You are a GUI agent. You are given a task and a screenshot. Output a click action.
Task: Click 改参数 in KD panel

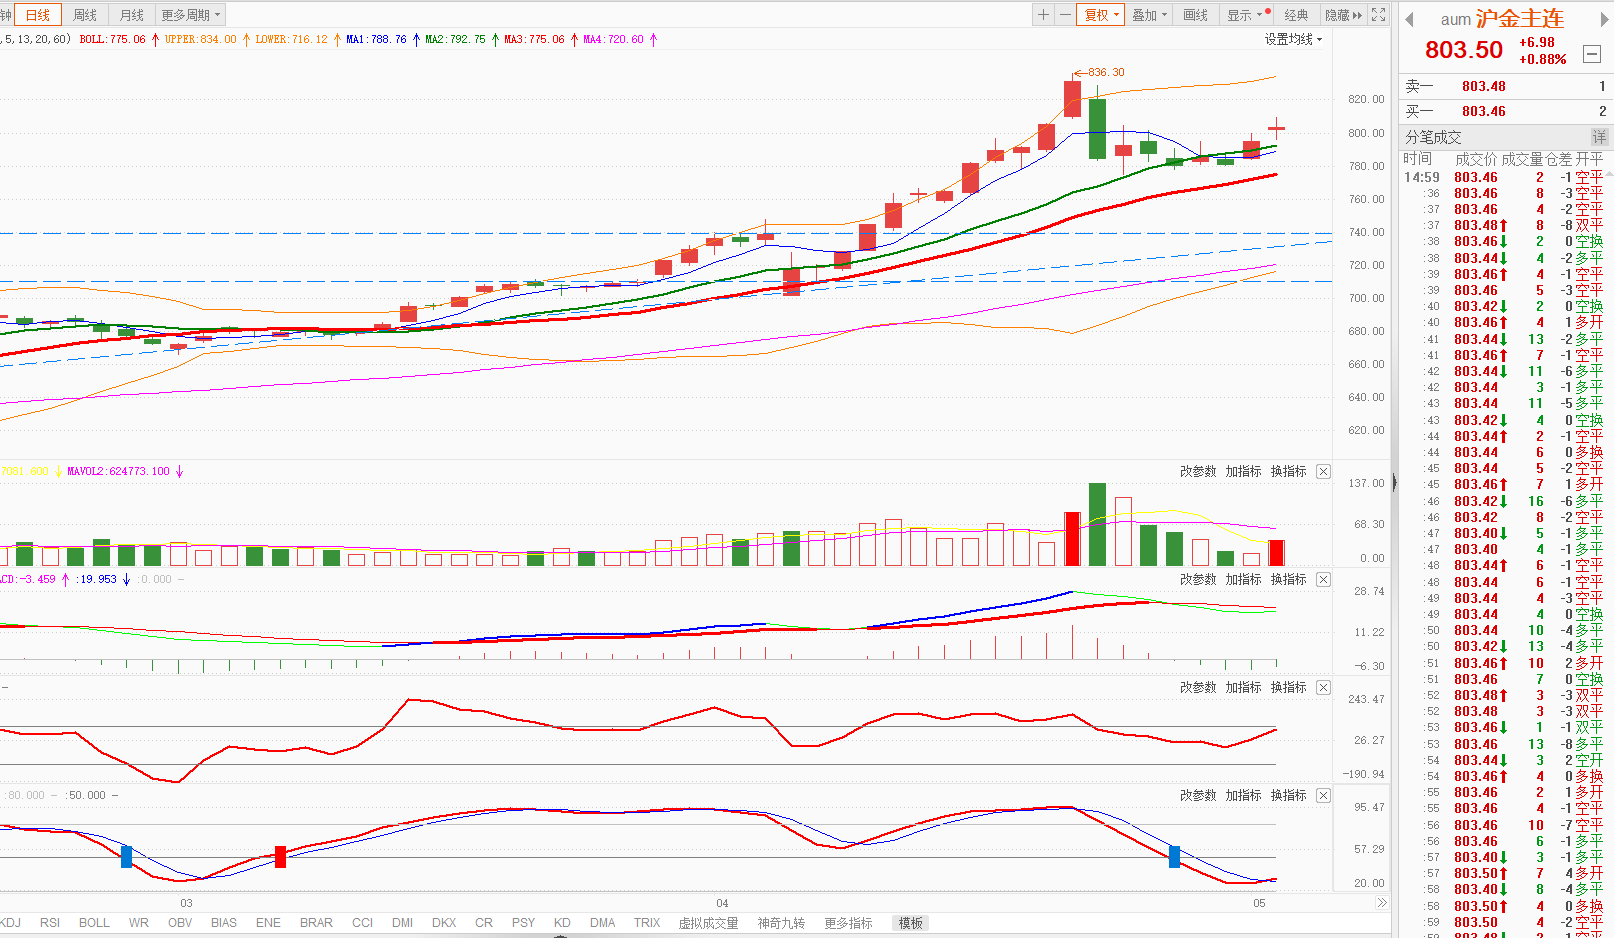pyautogui.click(x=1198, y=795)
